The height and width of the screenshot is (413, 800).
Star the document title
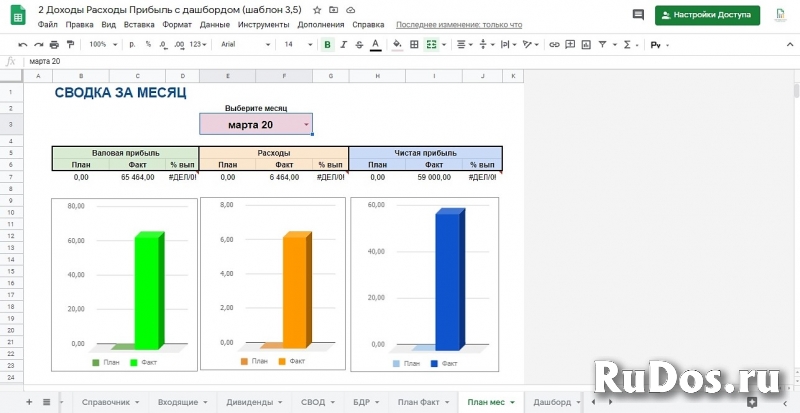click(x=317, y=9)
